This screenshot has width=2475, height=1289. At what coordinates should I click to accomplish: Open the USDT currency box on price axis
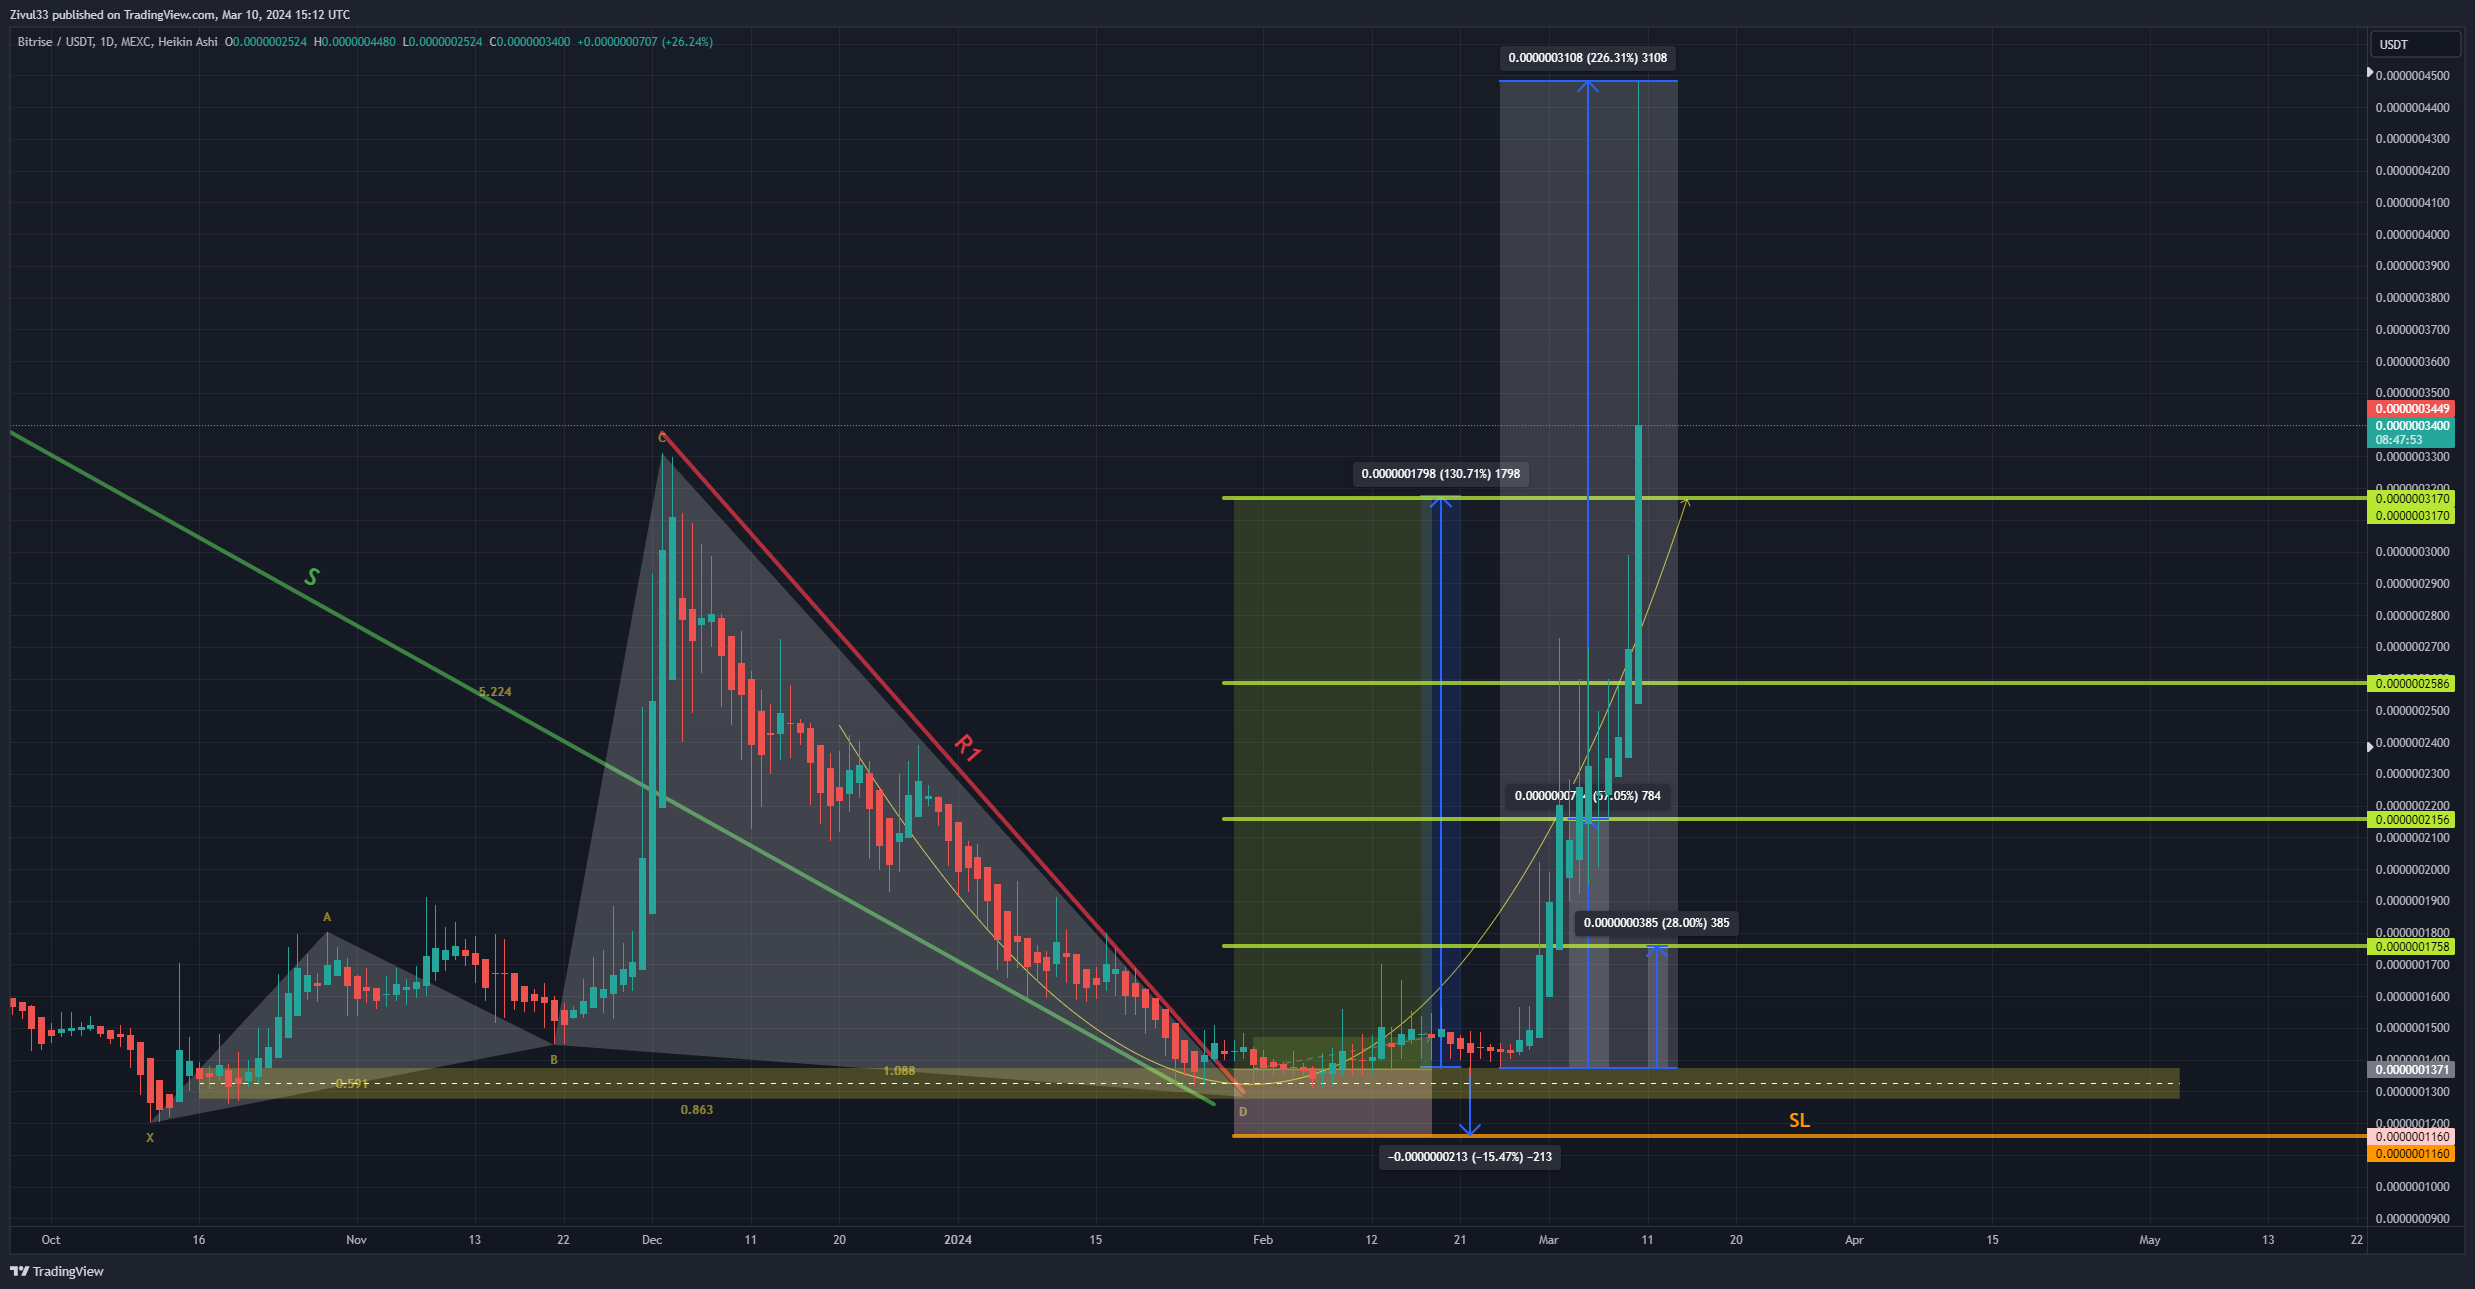(x=2415, y=44)
